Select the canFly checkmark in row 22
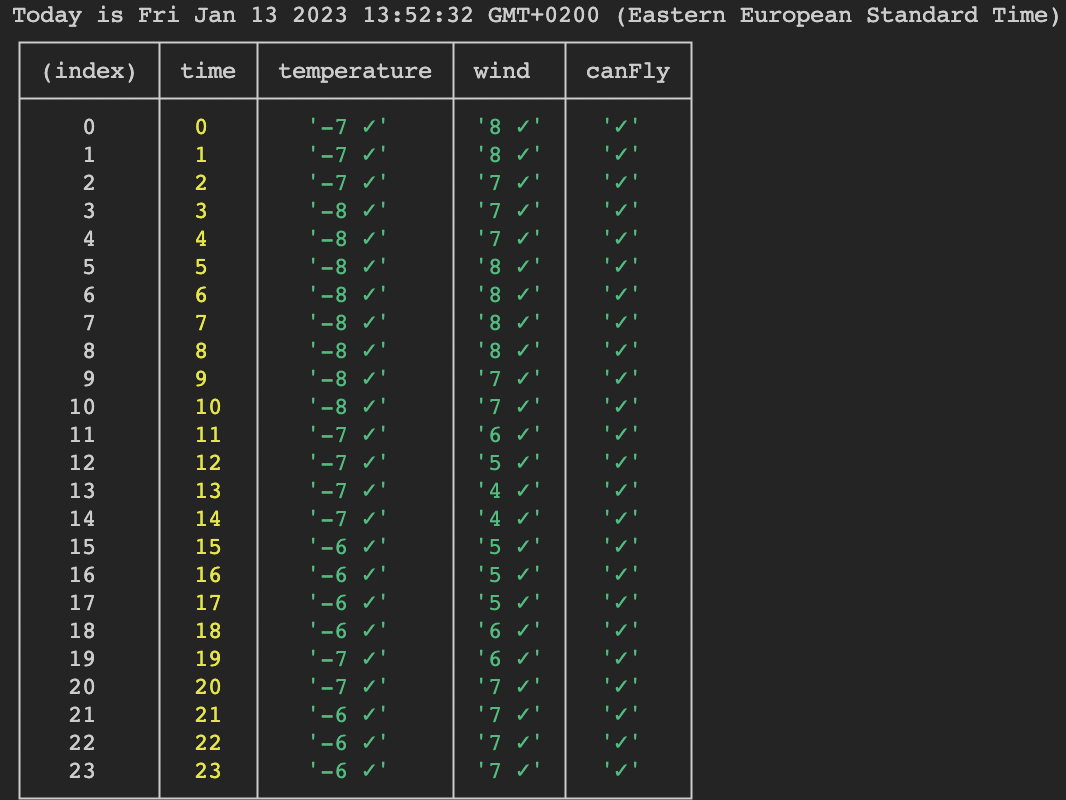The height and width of the screenshot is (800, 1066). point(621,742)
